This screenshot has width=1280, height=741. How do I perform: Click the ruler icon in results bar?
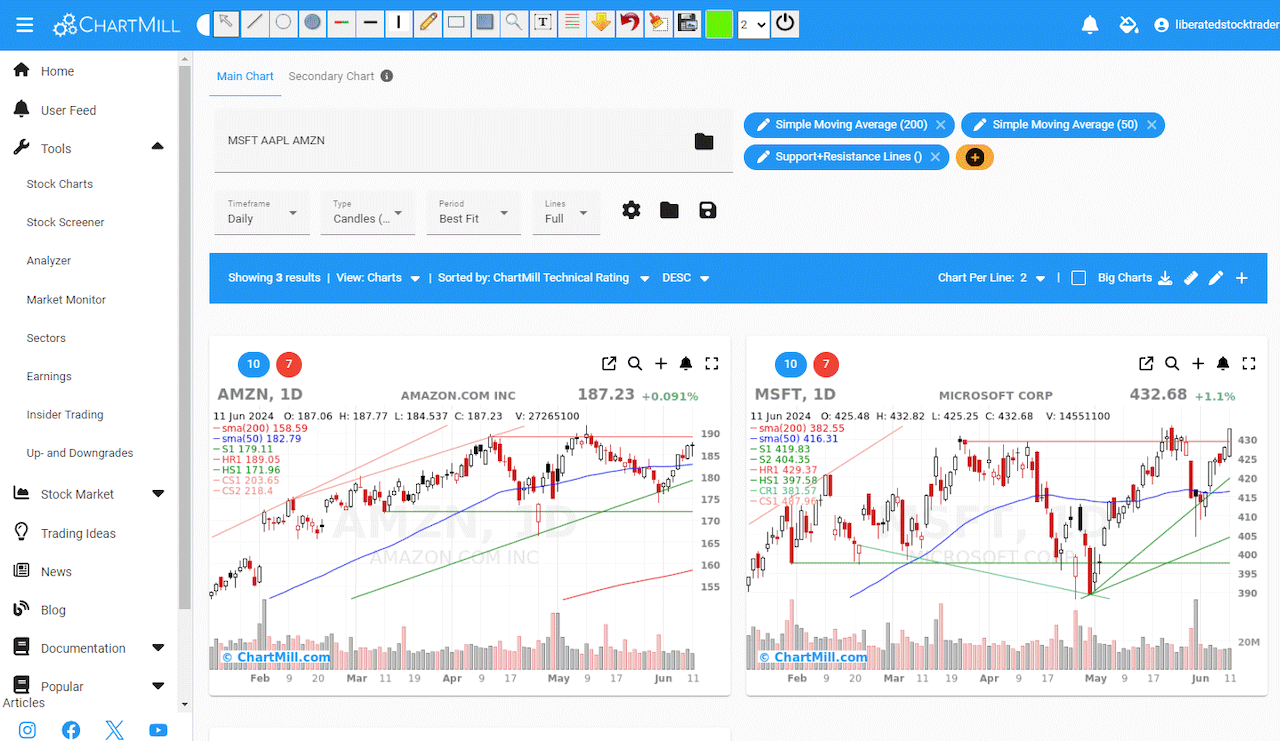click(x=1190, y=278)
